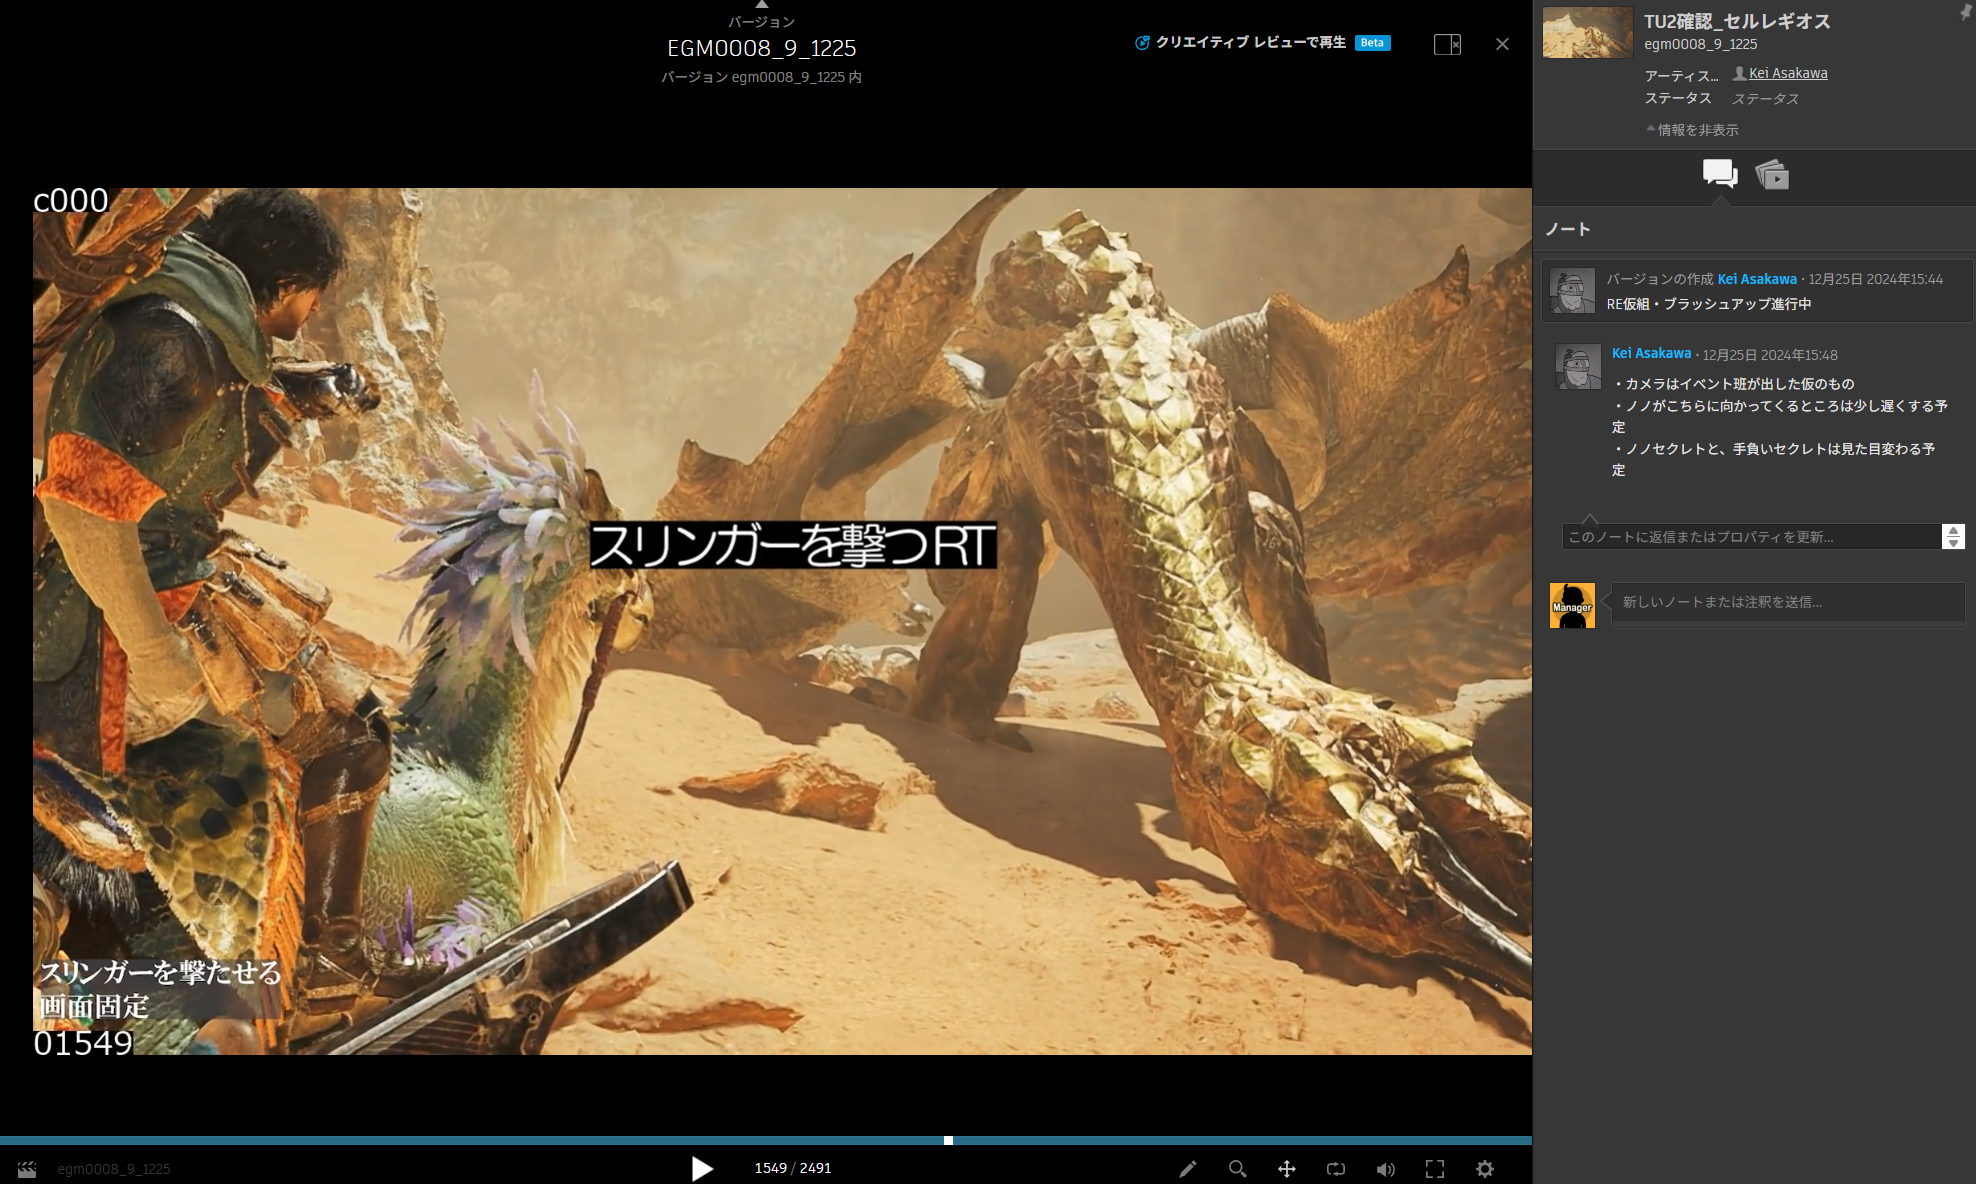Switch to the notes speech-bubble tab
The width and height of the screenshot is (1976, 1184).
point(1719,174)
